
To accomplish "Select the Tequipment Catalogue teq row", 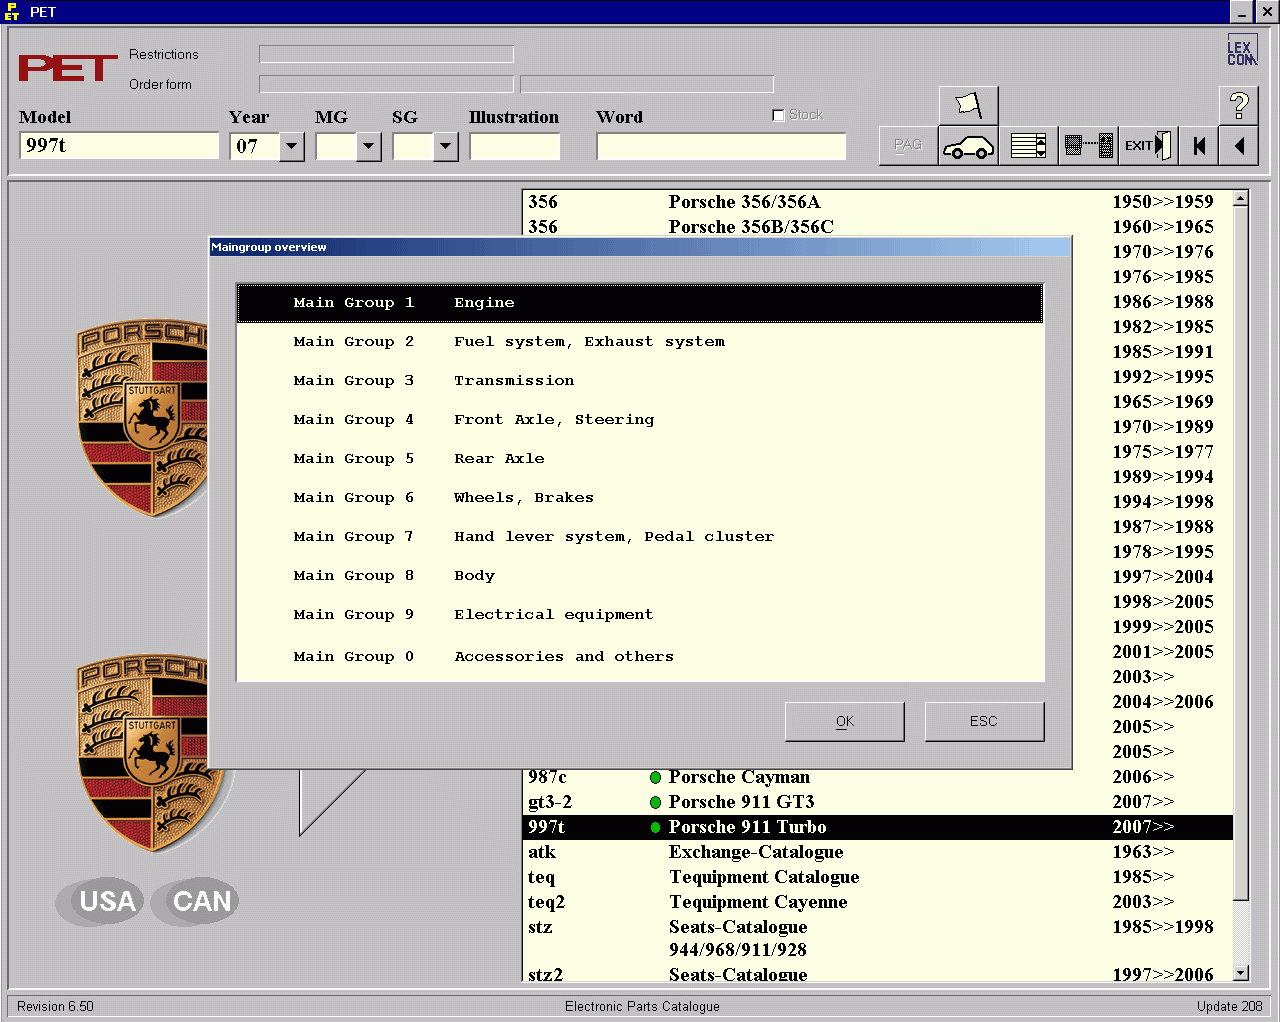I will coord(878,877).
